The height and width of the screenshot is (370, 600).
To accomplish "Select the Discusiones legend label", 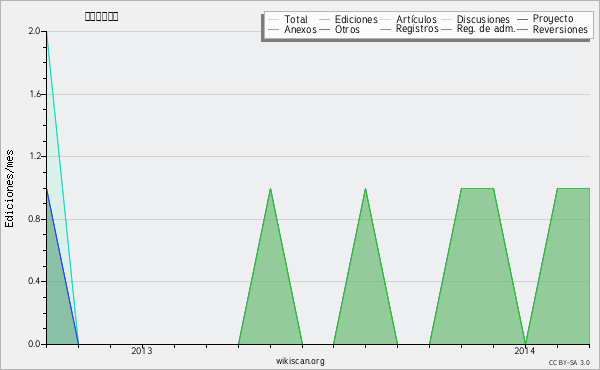I will pyautogui.click(x=483, y=19).
